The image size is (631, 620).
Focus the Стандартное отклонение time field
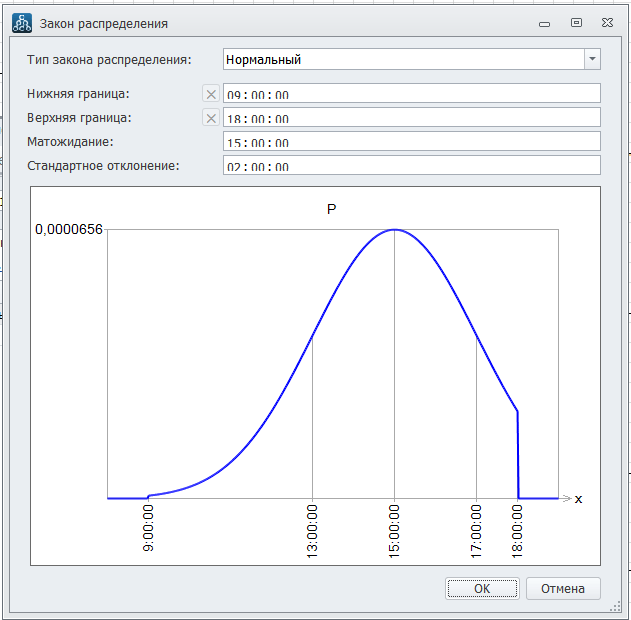pyautogui.click(x=410, y=165)
